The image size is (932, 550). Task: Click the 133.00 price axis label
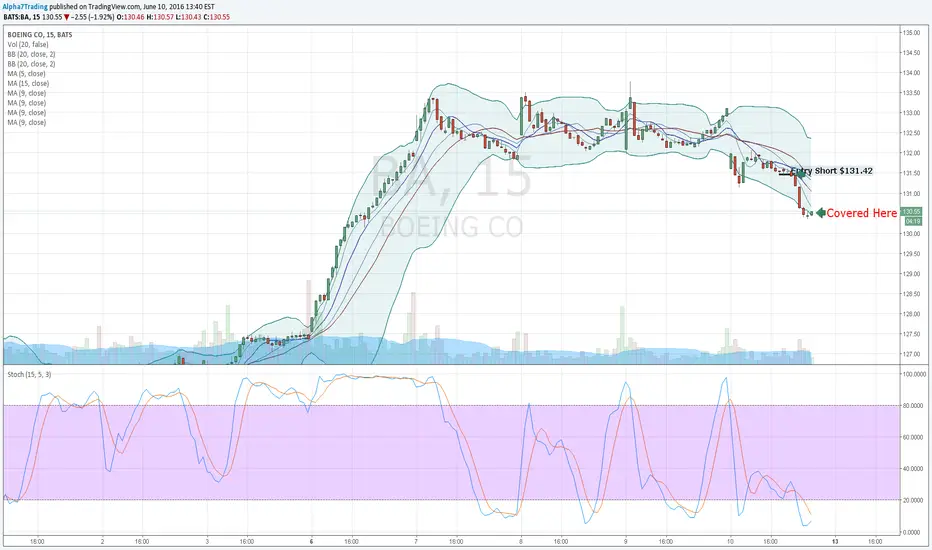[x=912, y=113]
